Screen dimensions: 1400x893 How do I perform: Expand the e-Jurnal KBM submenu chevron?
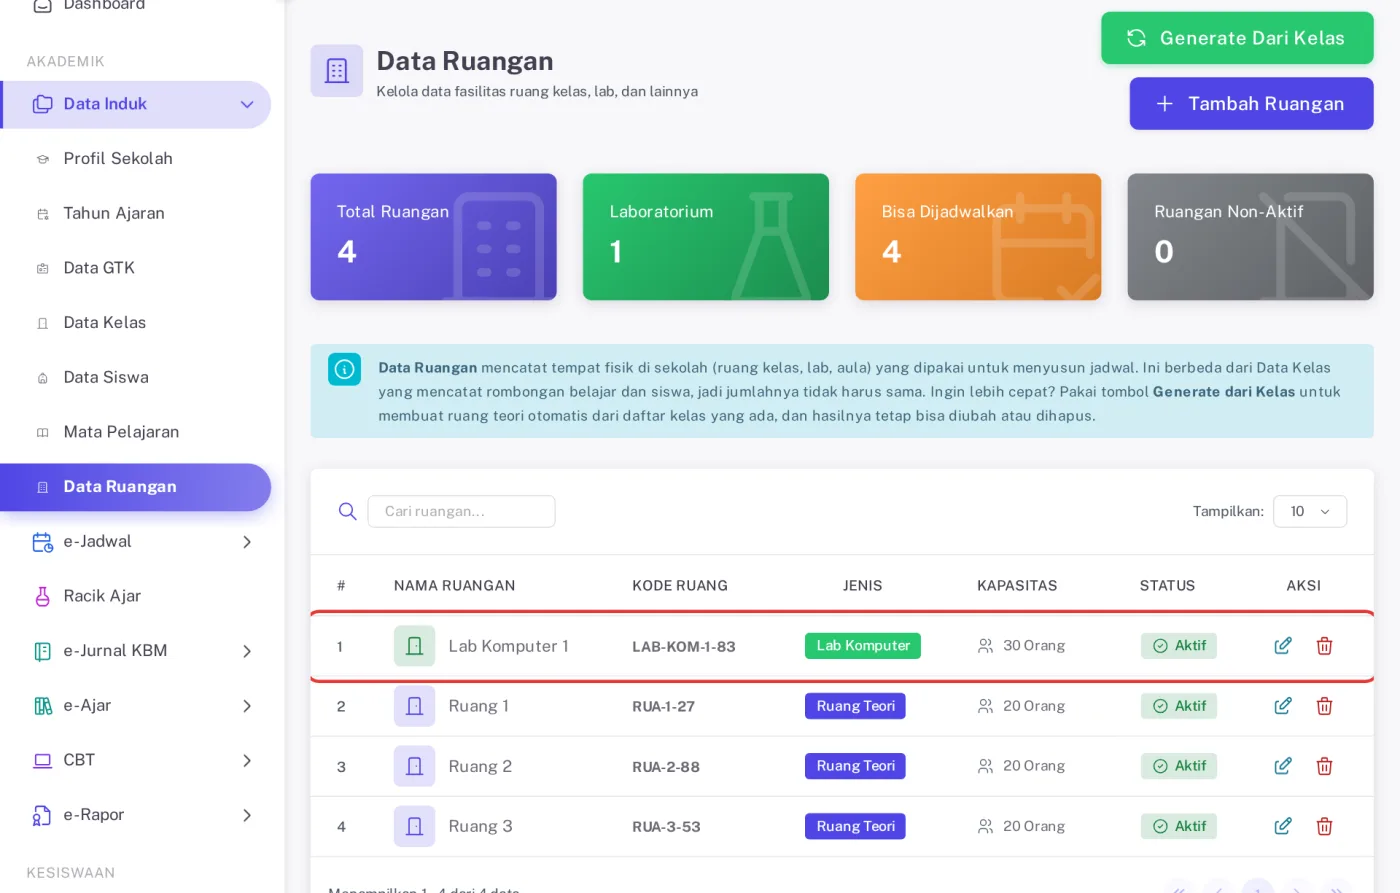247,651
